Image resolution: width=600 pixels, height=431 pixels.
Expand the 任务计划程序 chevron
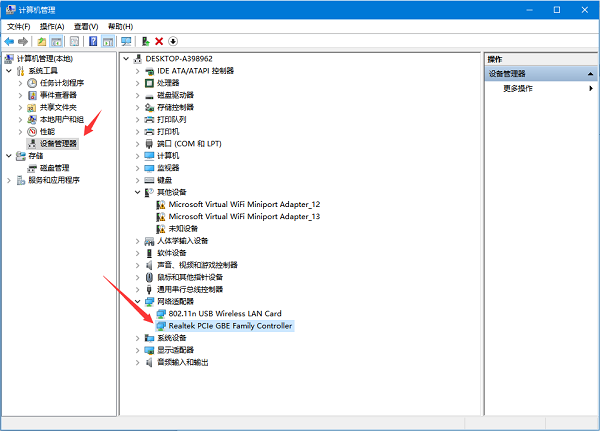click(21, 83)
